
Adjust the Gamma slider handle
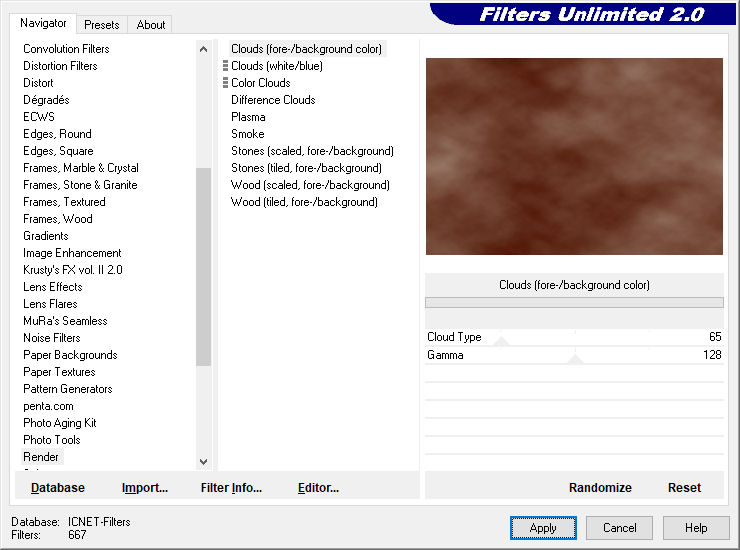[x=575, y=359]
